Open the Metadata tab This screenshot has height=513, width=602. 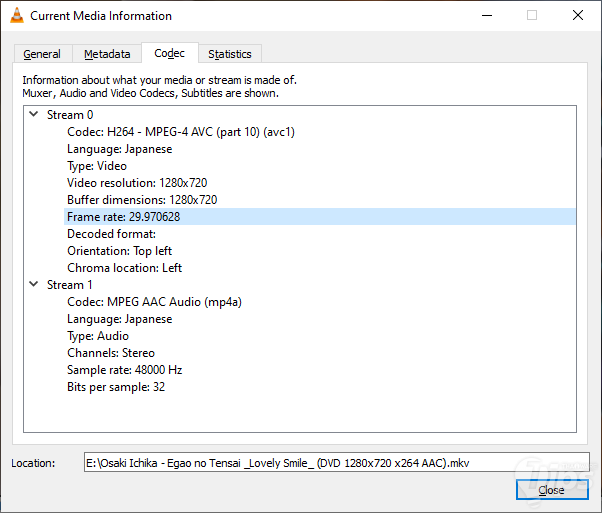(107, 54)
